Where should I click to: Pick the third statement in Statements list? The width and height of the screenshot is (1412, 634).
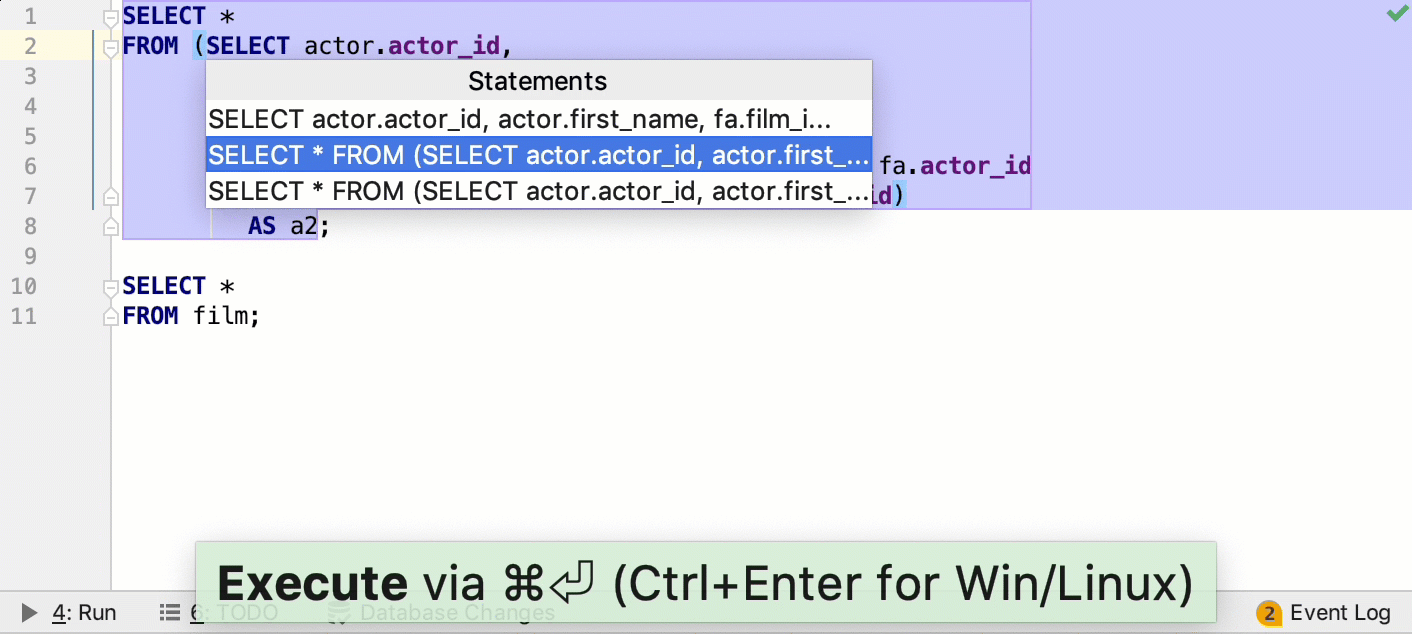pos(538,191)
